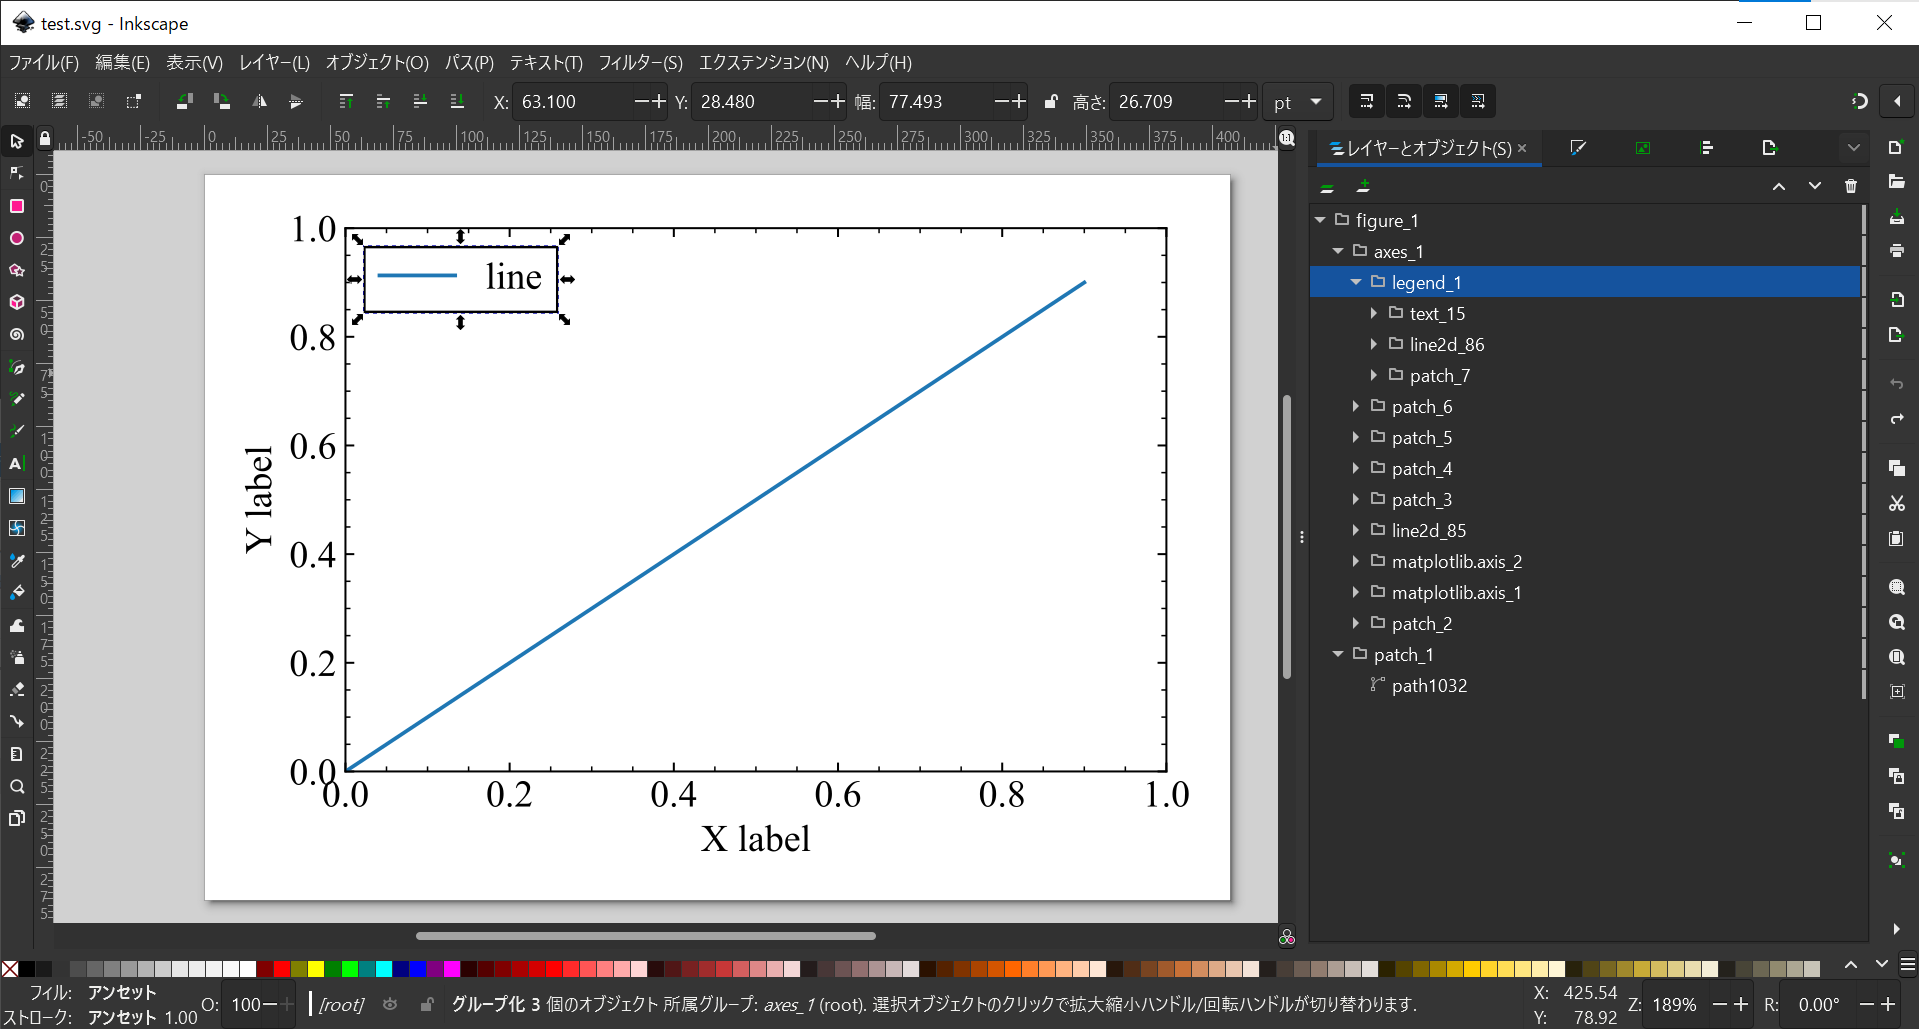Screen dimensions: 1919x1029
Task: Toggle XML editor dirty flag lock icon near rulers
Action: click(44, 138)
